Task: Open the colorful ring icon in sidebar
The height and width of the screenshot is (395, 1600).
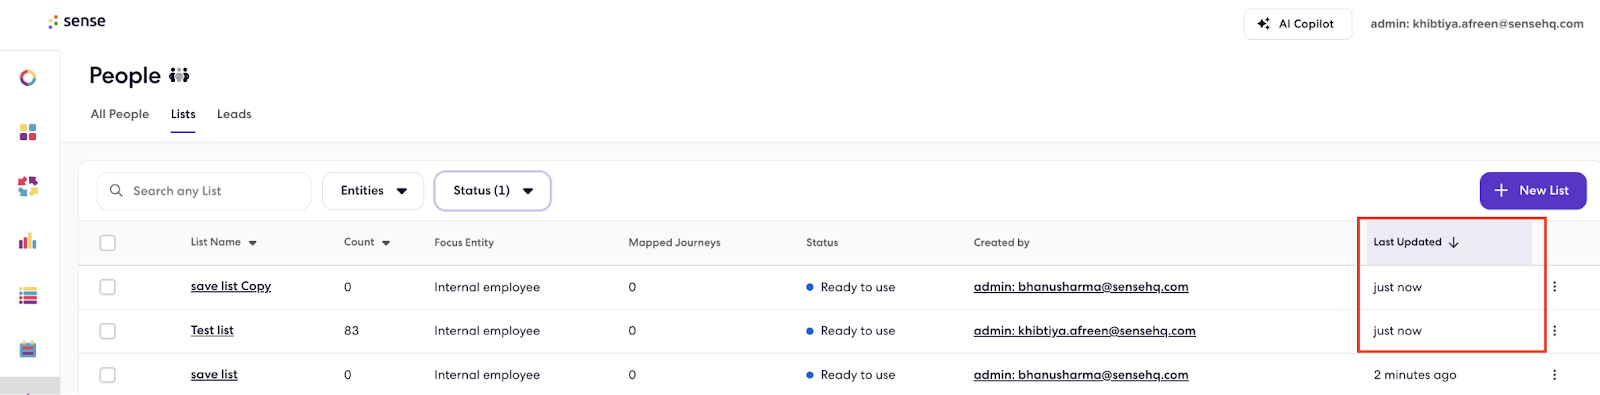Action: coord(28,78)
